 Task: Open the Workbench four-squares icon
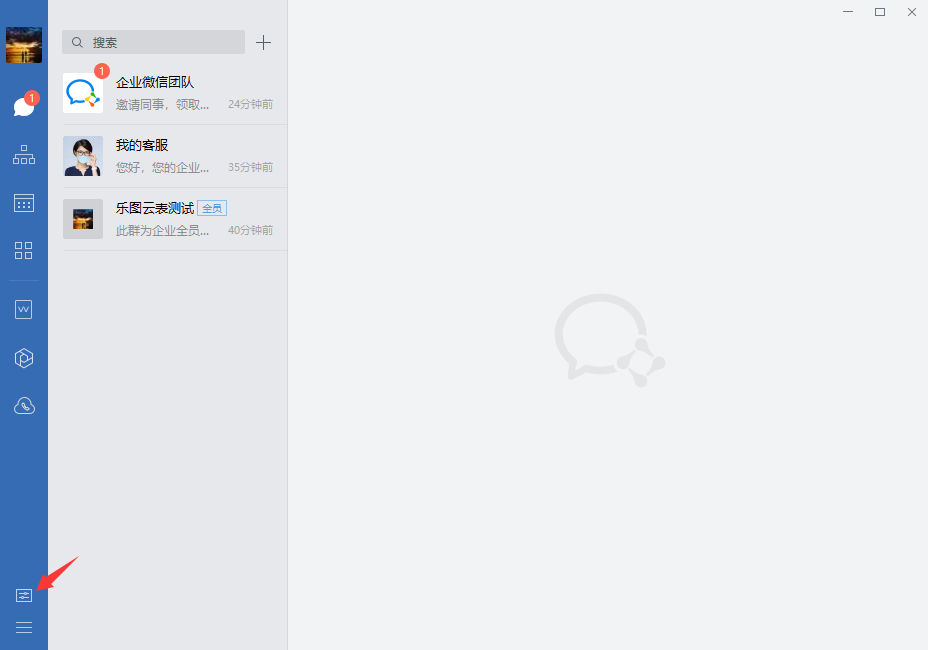pos(24,250)
